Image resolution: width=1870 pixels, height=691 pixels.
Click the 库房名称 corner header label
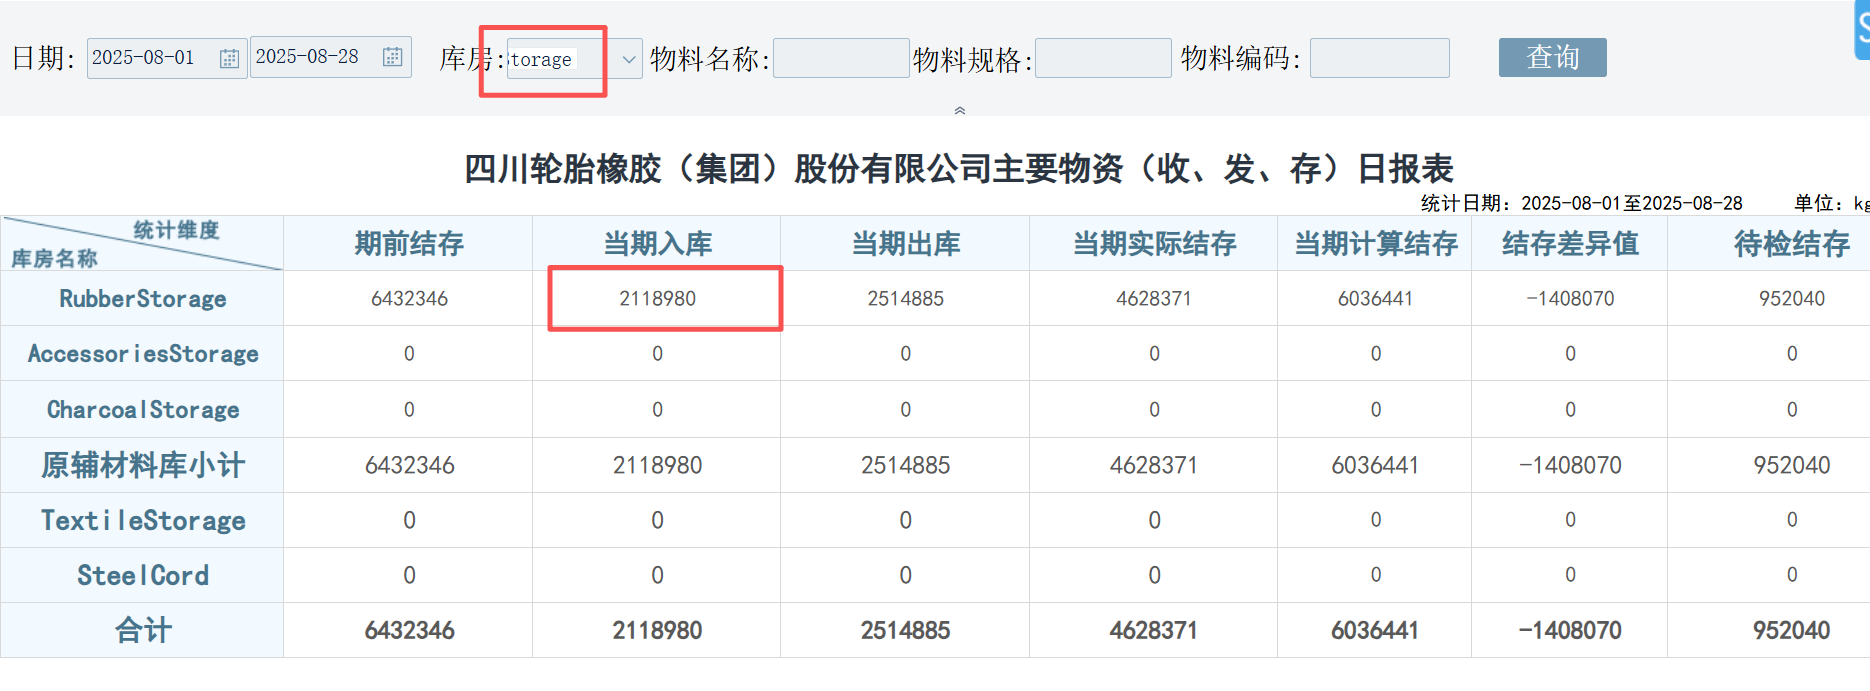54,259
